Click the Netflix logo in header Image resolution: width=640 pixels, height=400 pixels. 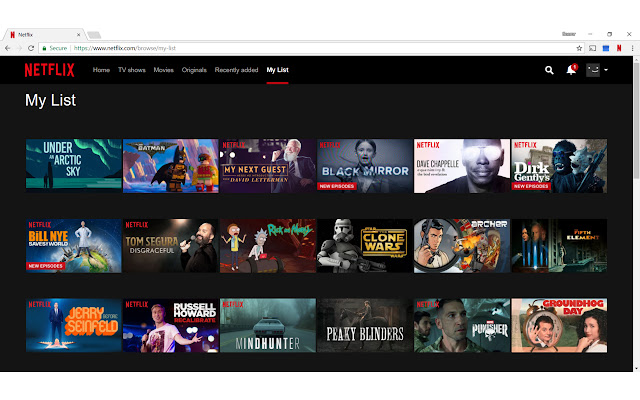pyautogui.click(x=49, y=70)
